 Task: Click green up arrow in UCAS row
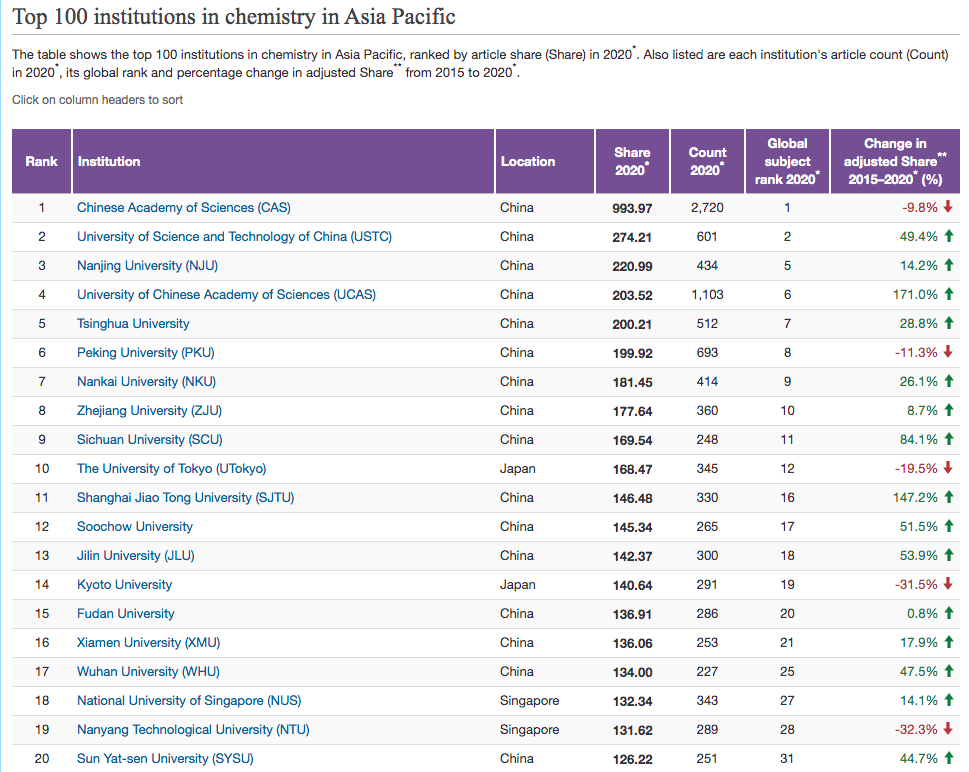point(948,295)
